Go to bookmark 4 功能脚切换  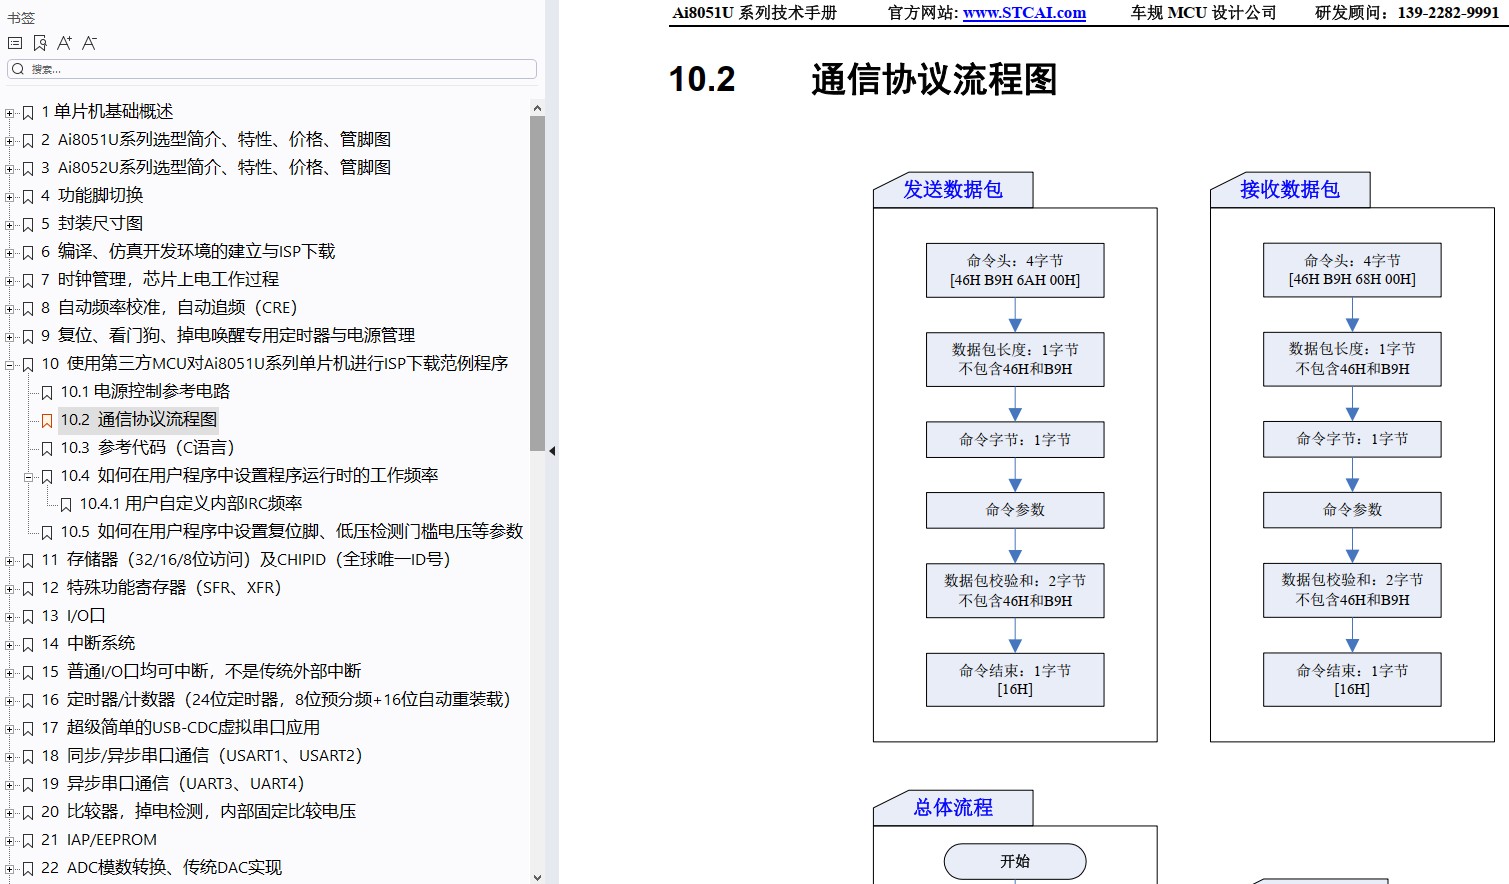pos(92,196)
